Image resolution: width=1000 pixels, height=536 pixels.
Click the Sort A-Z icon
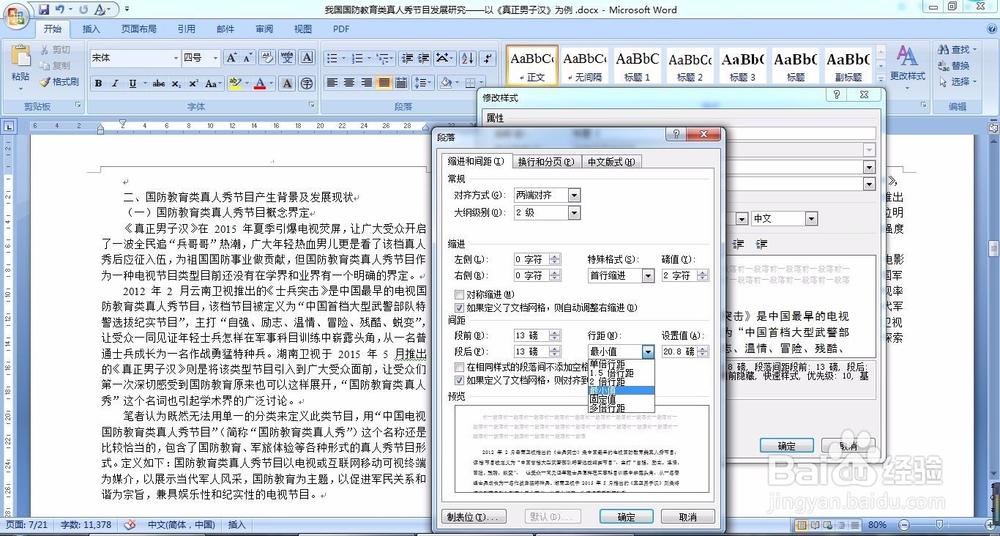[467, 58]
